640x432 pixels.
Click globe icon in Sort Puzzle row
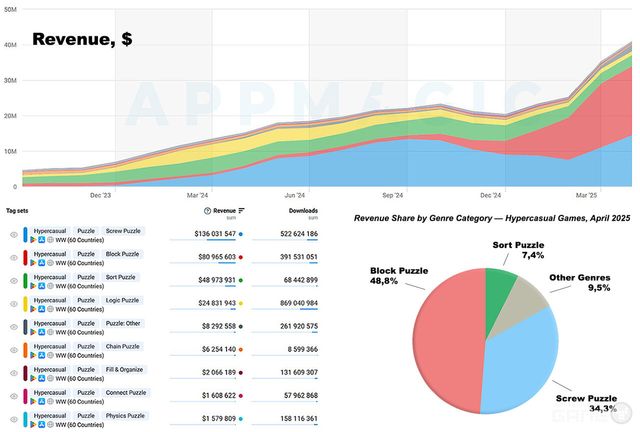[x=51, y=287]
